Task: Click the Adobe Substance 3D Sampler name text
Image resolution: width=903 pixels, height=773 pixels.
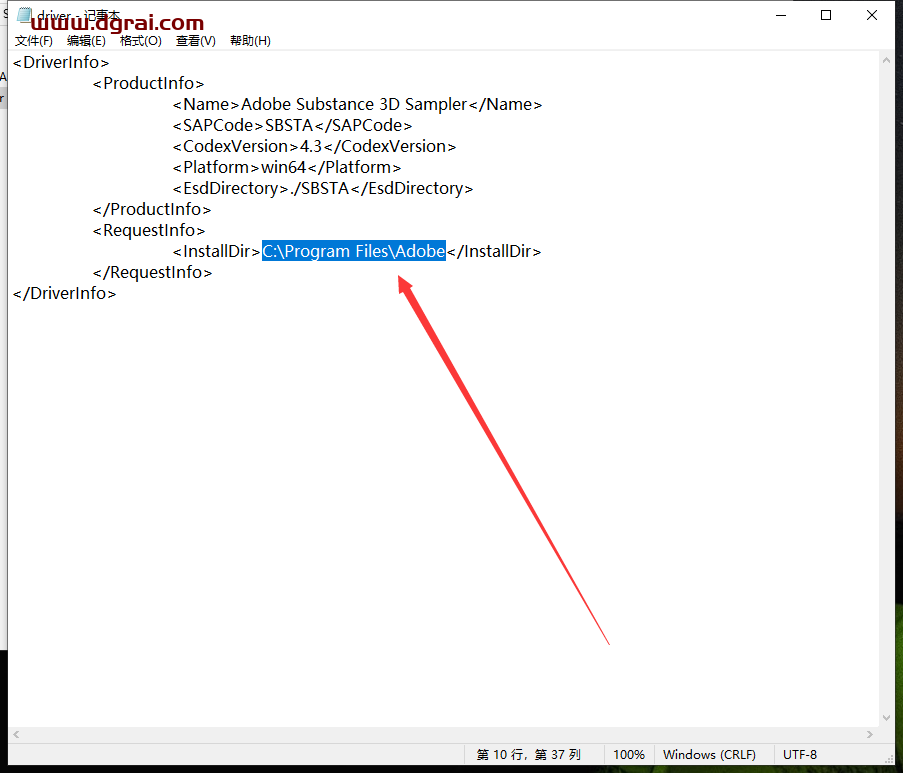Action: (354, 104)
